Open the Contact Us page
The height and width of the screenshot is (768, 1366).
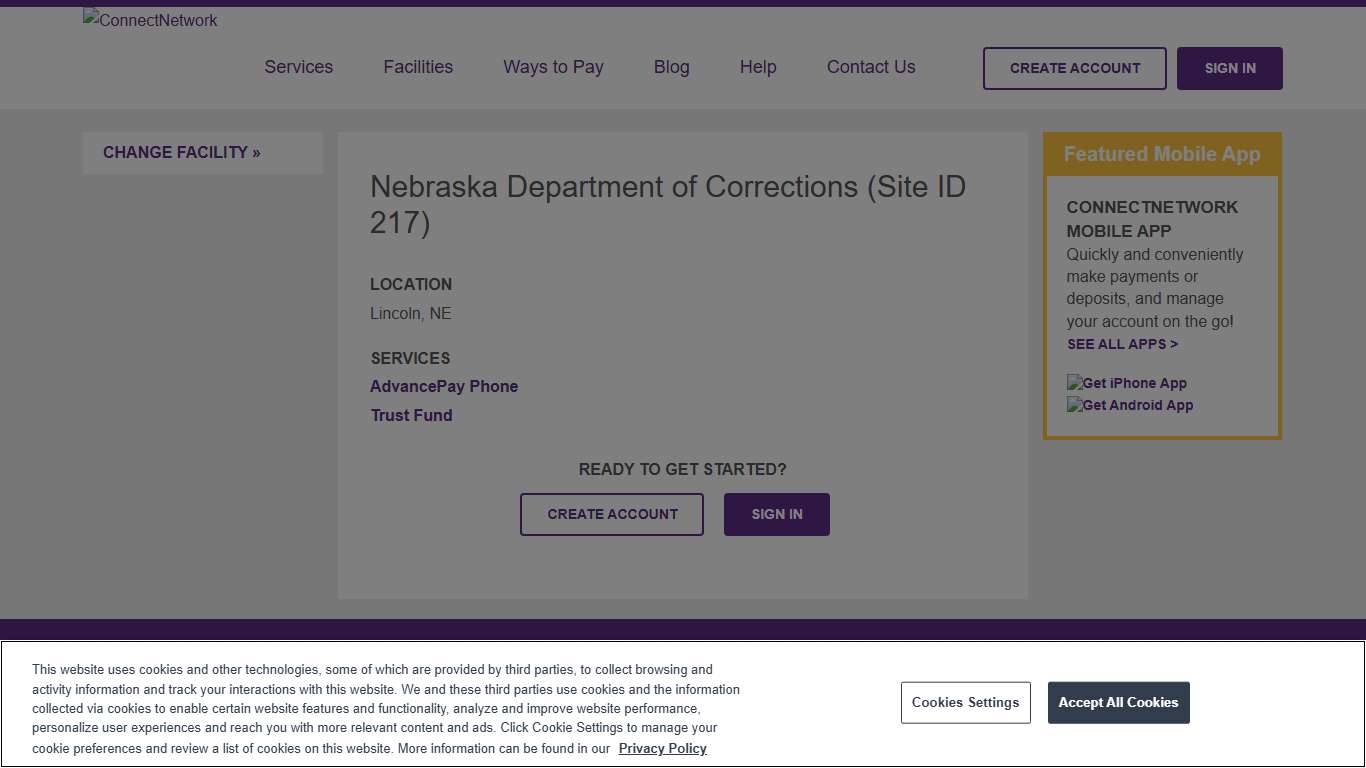[870, 67]
